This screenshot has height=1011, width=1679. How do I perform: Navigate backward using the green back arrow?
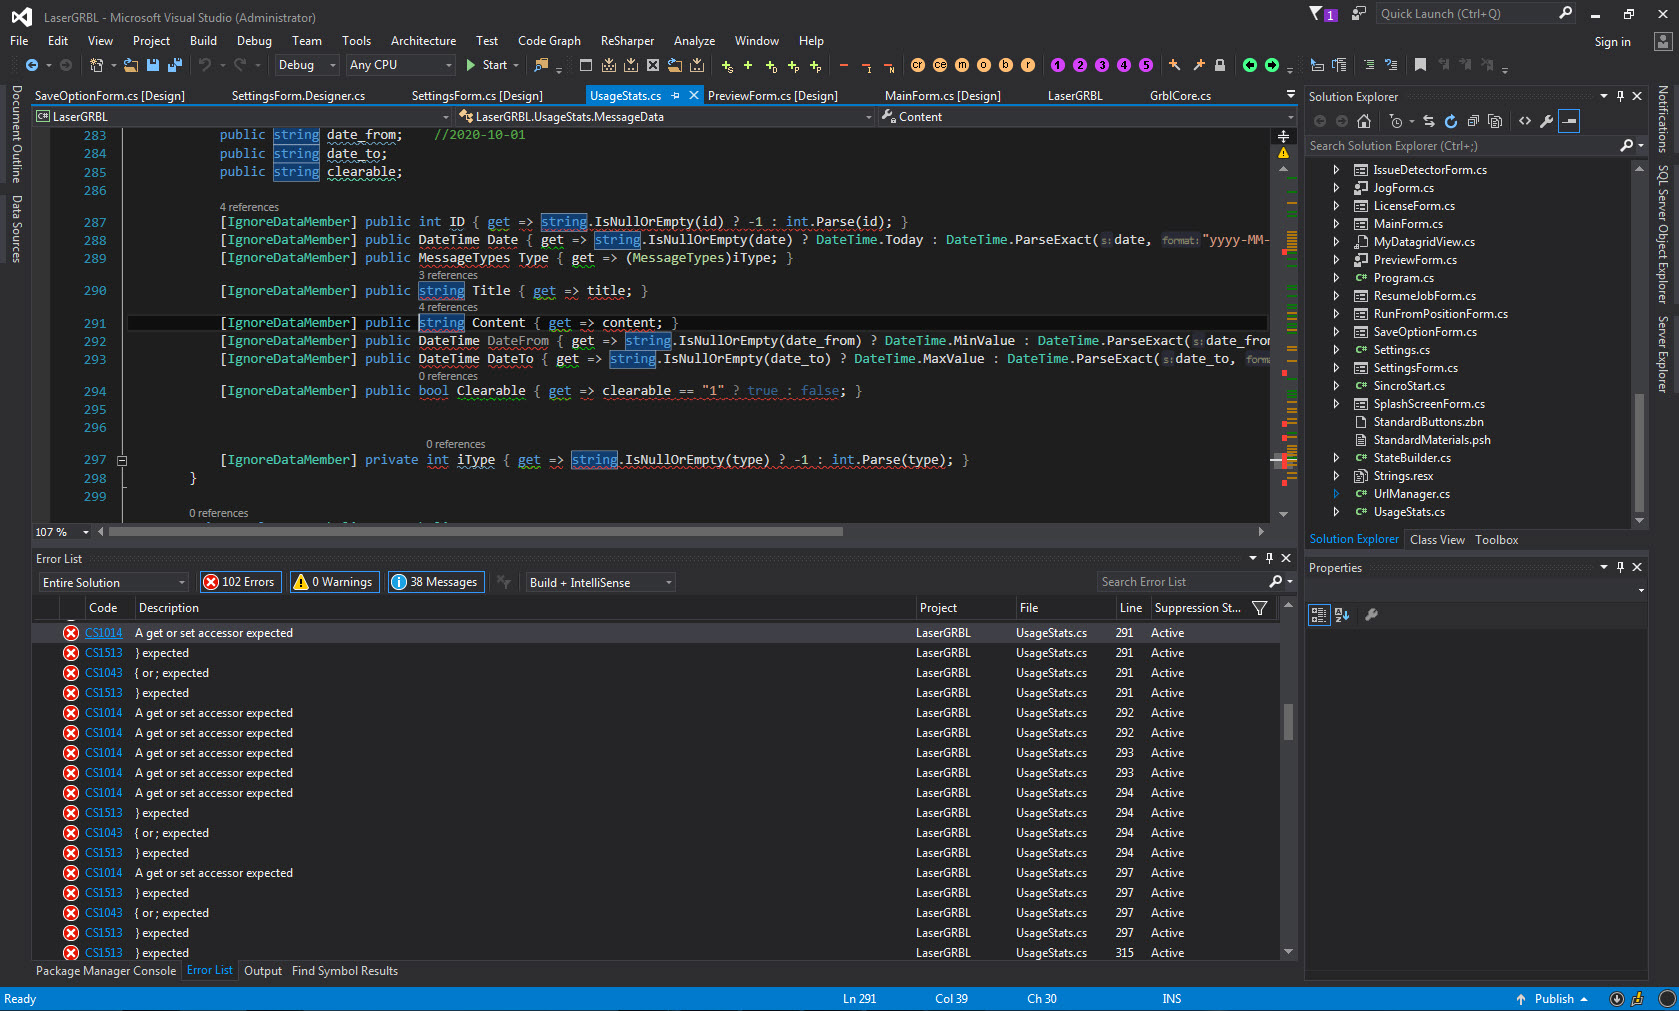click(x=30, y=65)
